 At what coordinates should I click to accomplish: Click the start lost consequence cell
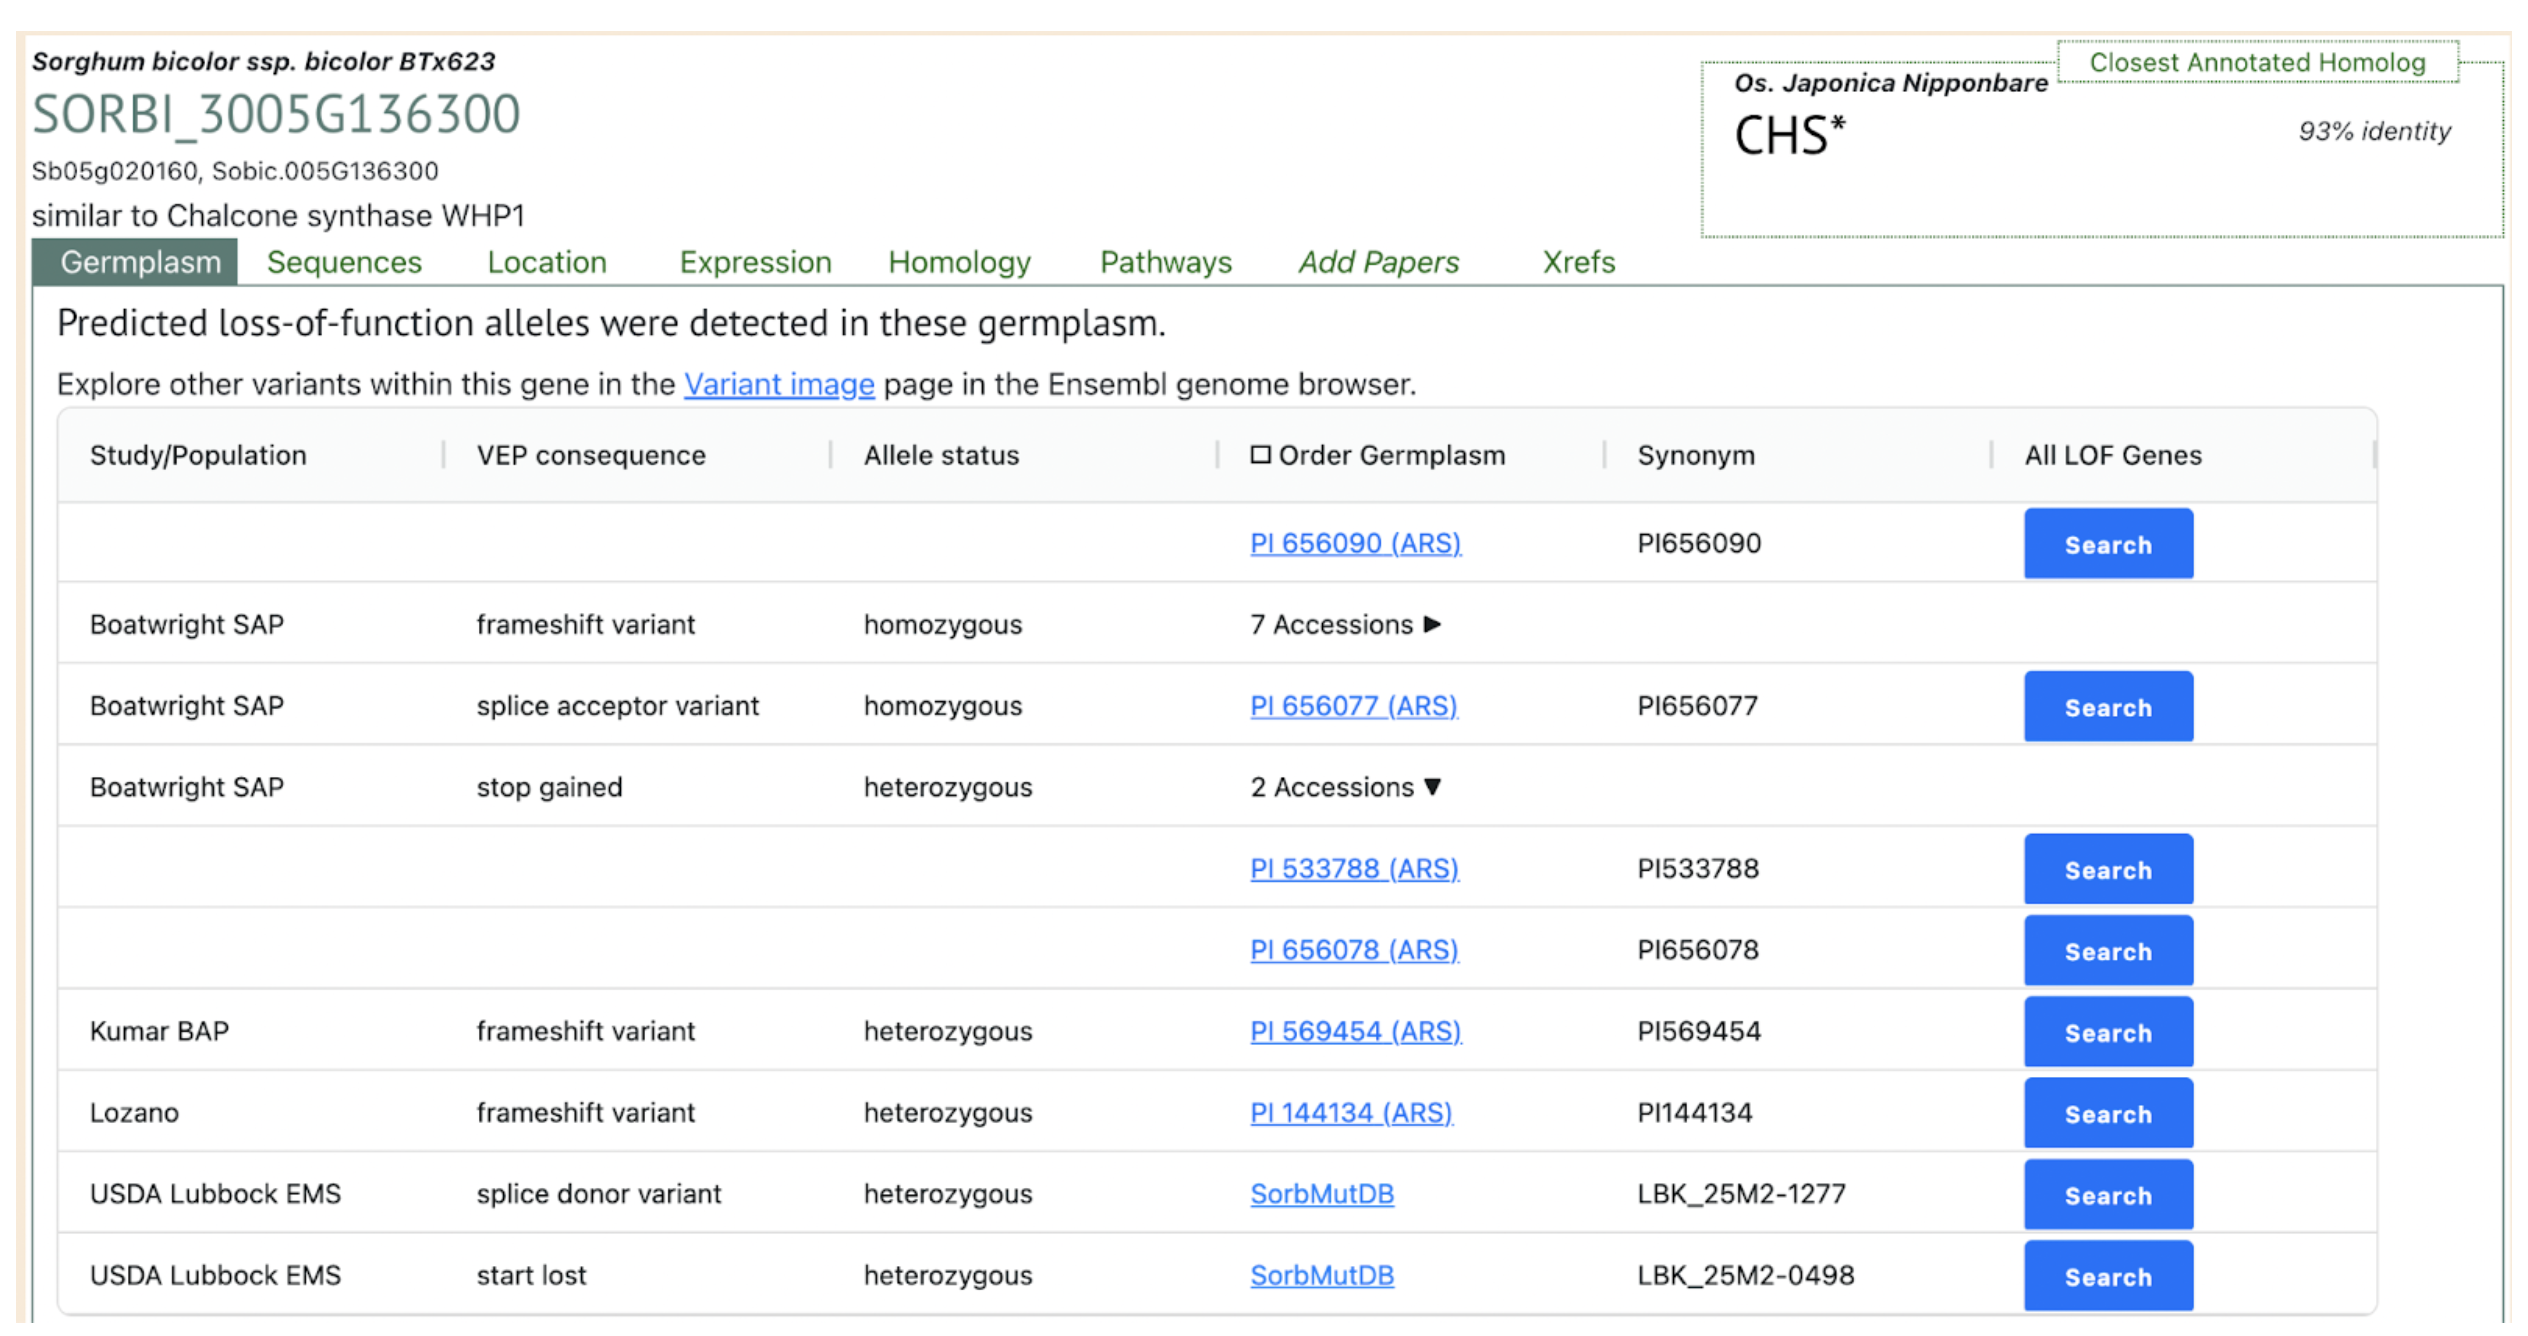[531, 1276]
